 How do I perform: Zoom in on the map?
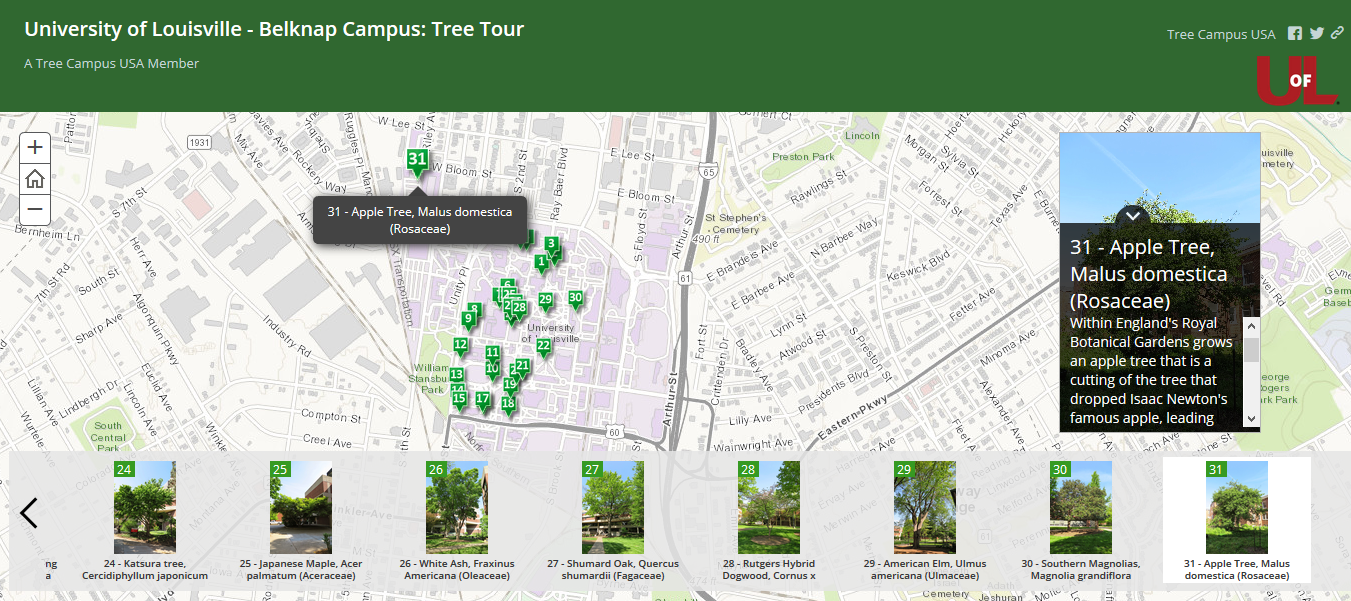[x=35, y=147]
